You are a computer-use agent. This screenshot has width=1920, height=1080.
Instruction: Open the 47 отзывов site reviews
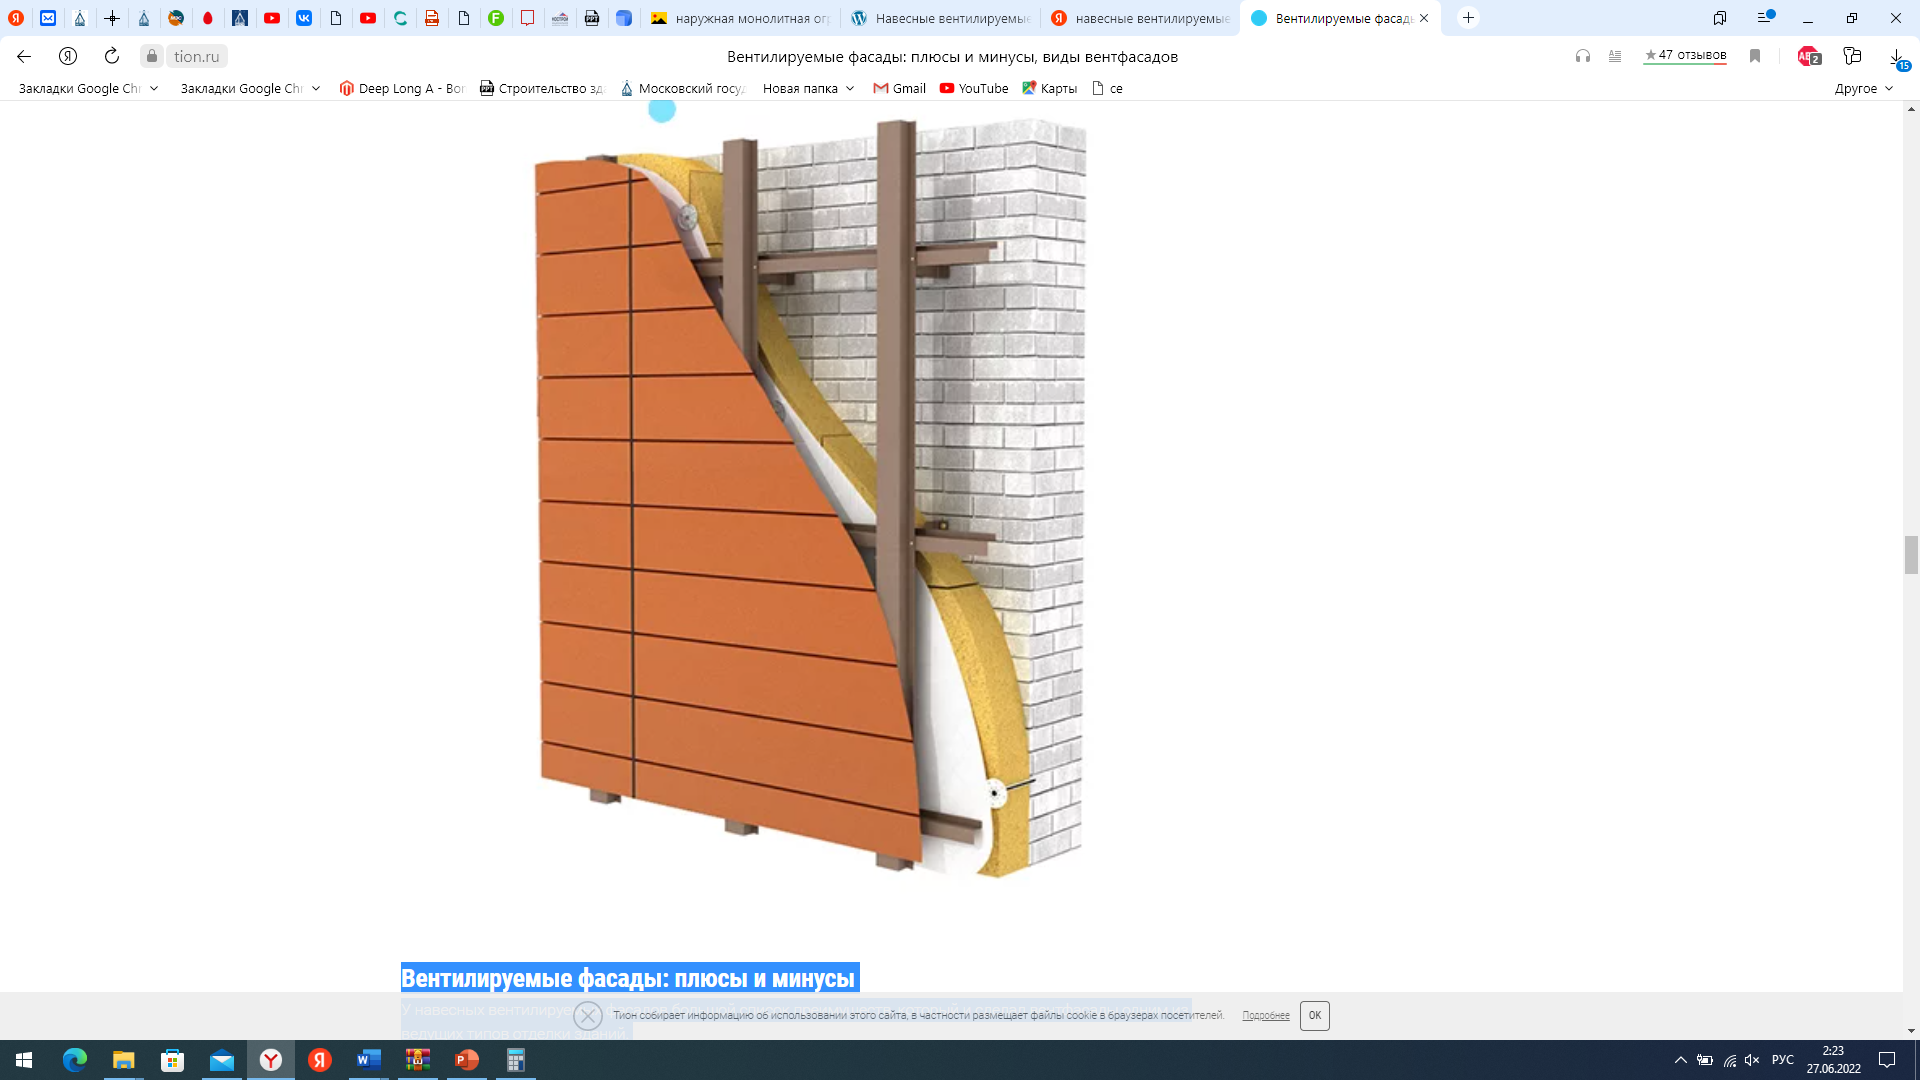pos(1685,55)
